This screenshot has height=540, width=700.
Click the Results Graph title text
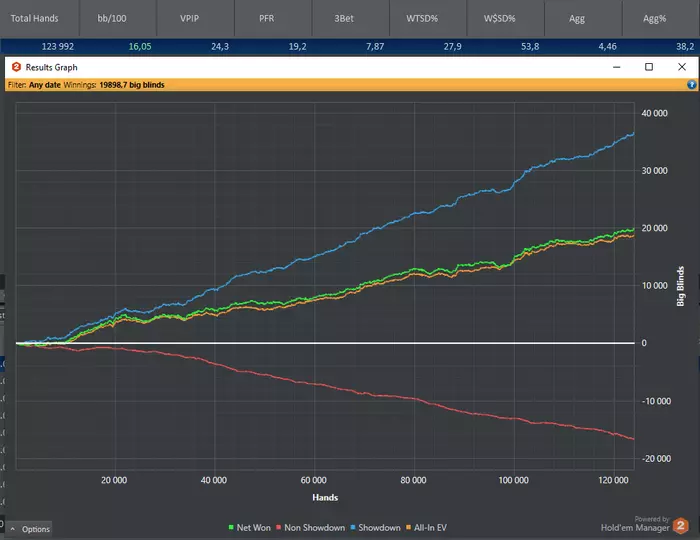51,67
